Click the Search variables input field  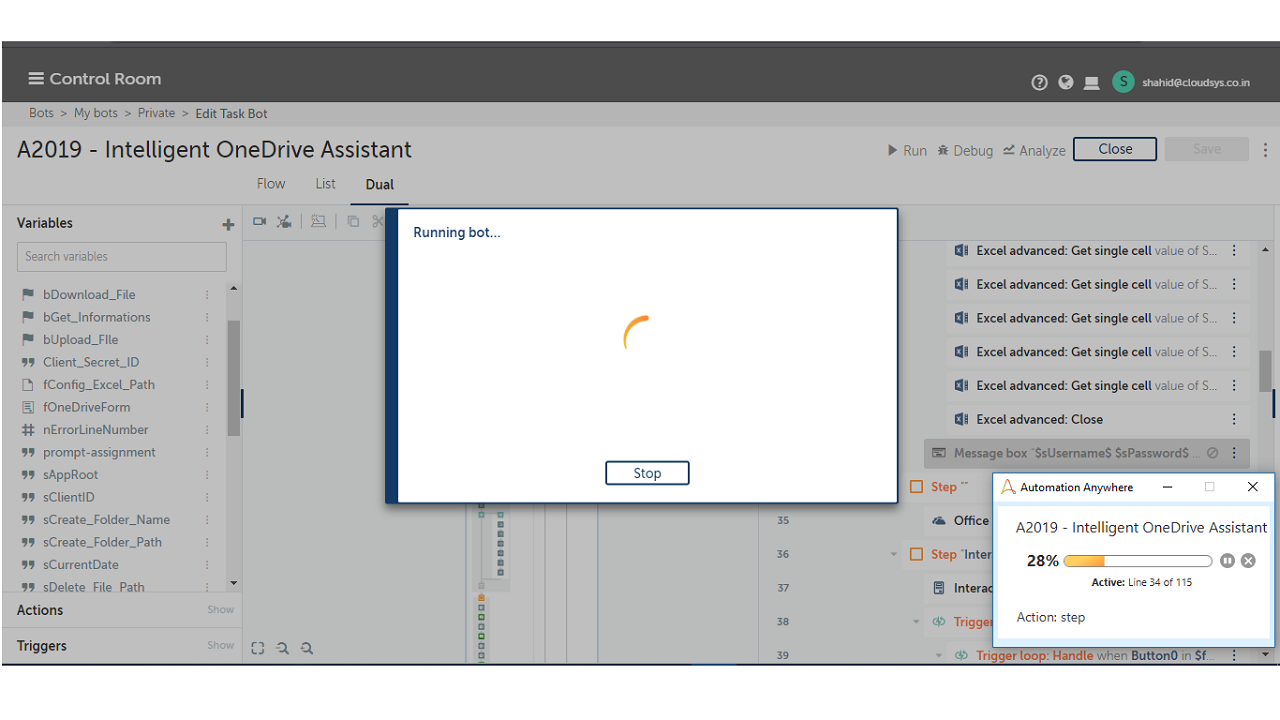pyautogui.click(x=122, y=257)
